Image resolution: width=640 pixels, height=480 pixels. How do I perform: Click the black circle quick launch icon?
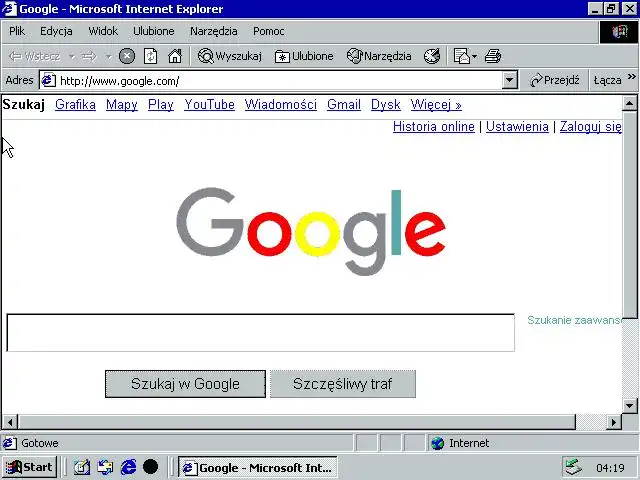pyautogui.click(x=150, y=467)
